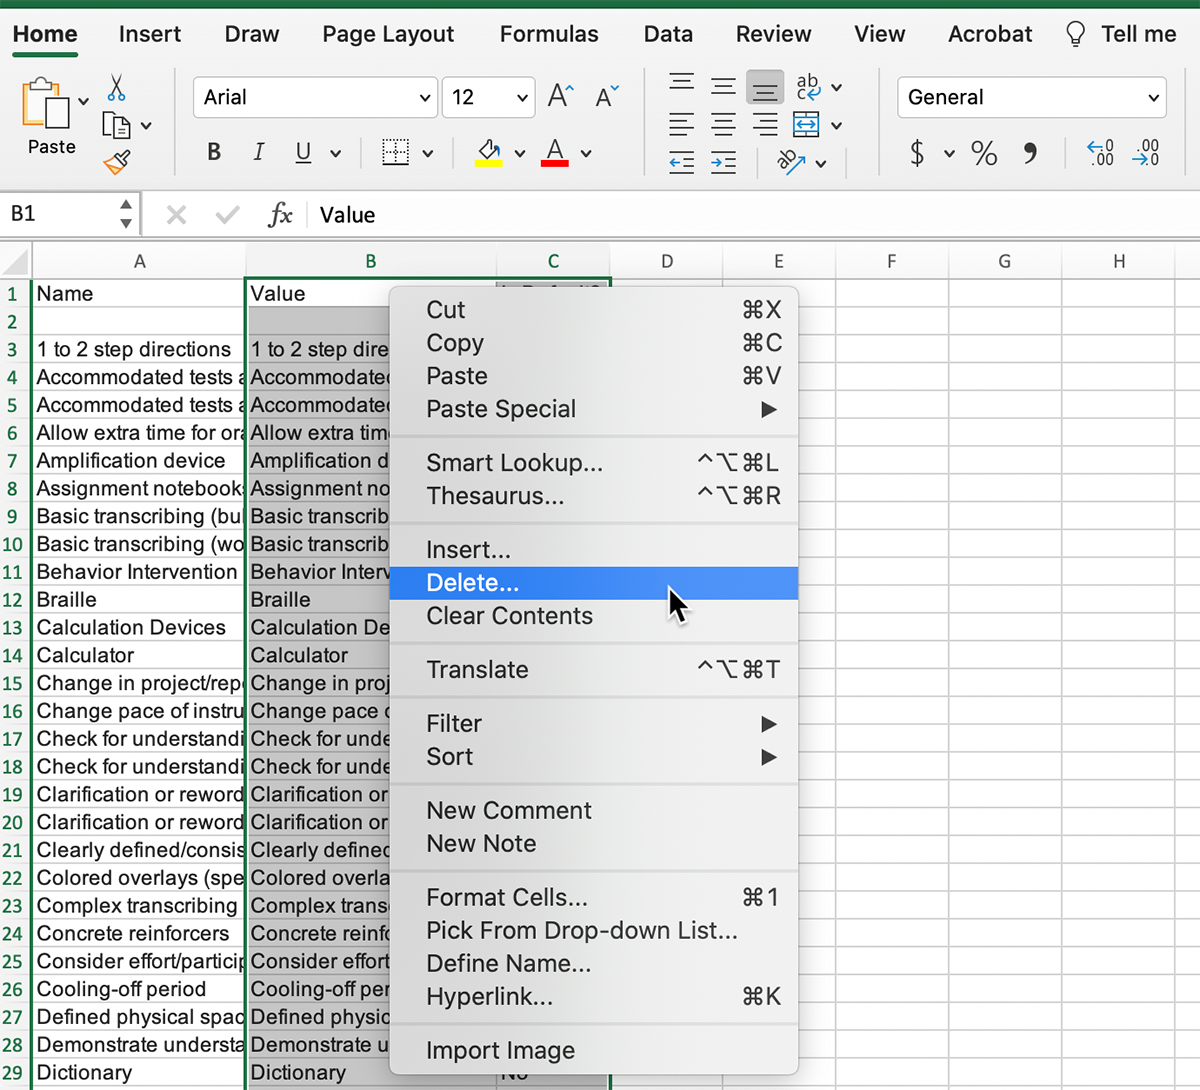Click the Merge and Center icon
Image resolution: width=1200 pixels, height=1090 pixels.
[806, 125]
